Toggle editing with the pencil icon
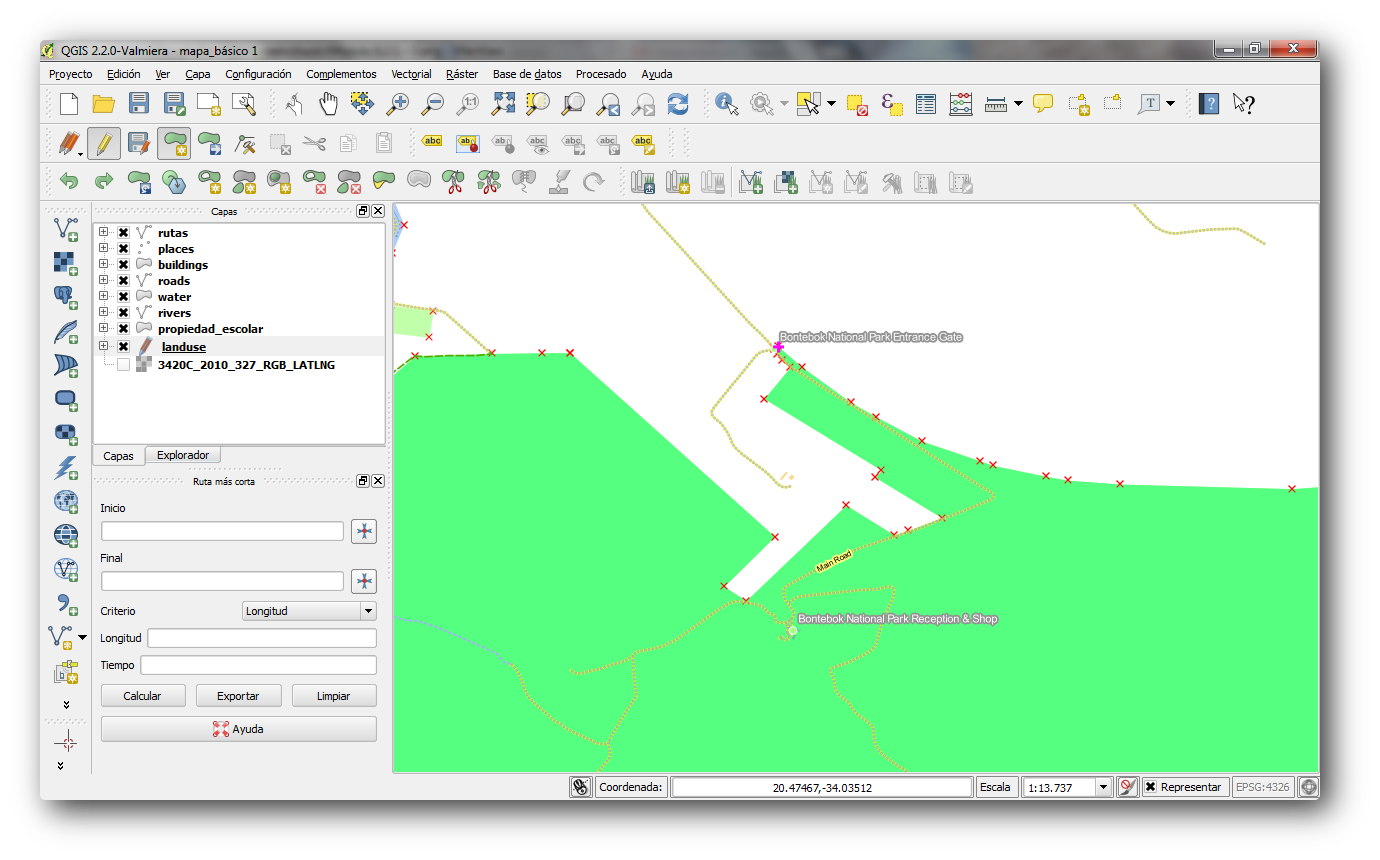This screenshot has height=860, width=1380. click(x=104, y=144)
